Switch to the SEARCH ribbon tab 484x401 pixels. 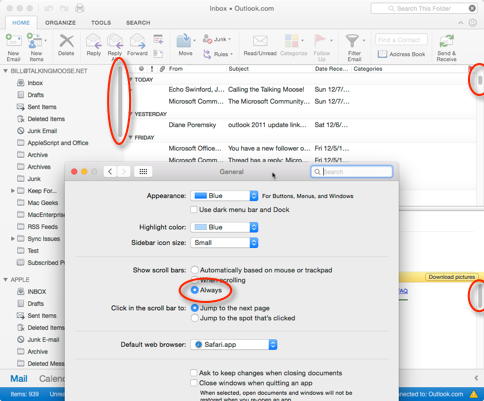click(138, 23)
